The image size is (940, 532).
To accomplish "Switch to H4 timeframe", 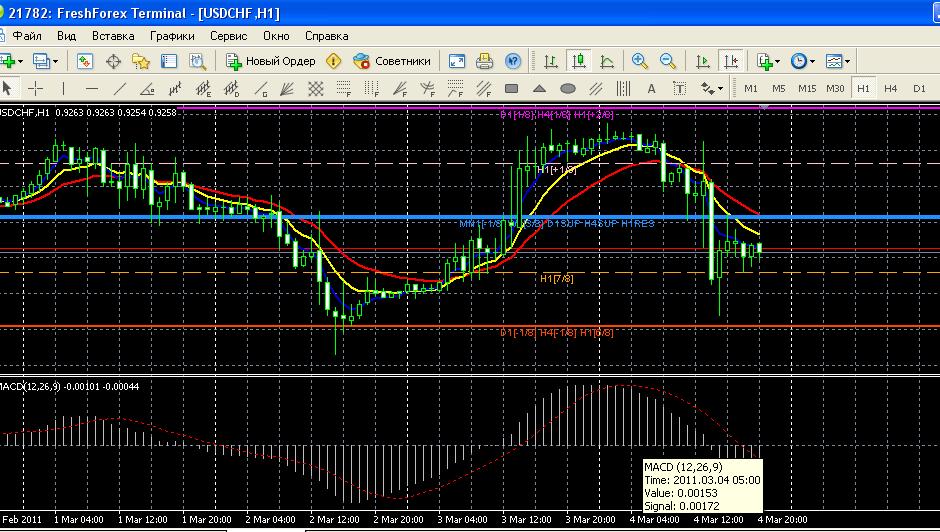I will pyautogui.click(x=890, y=88).
